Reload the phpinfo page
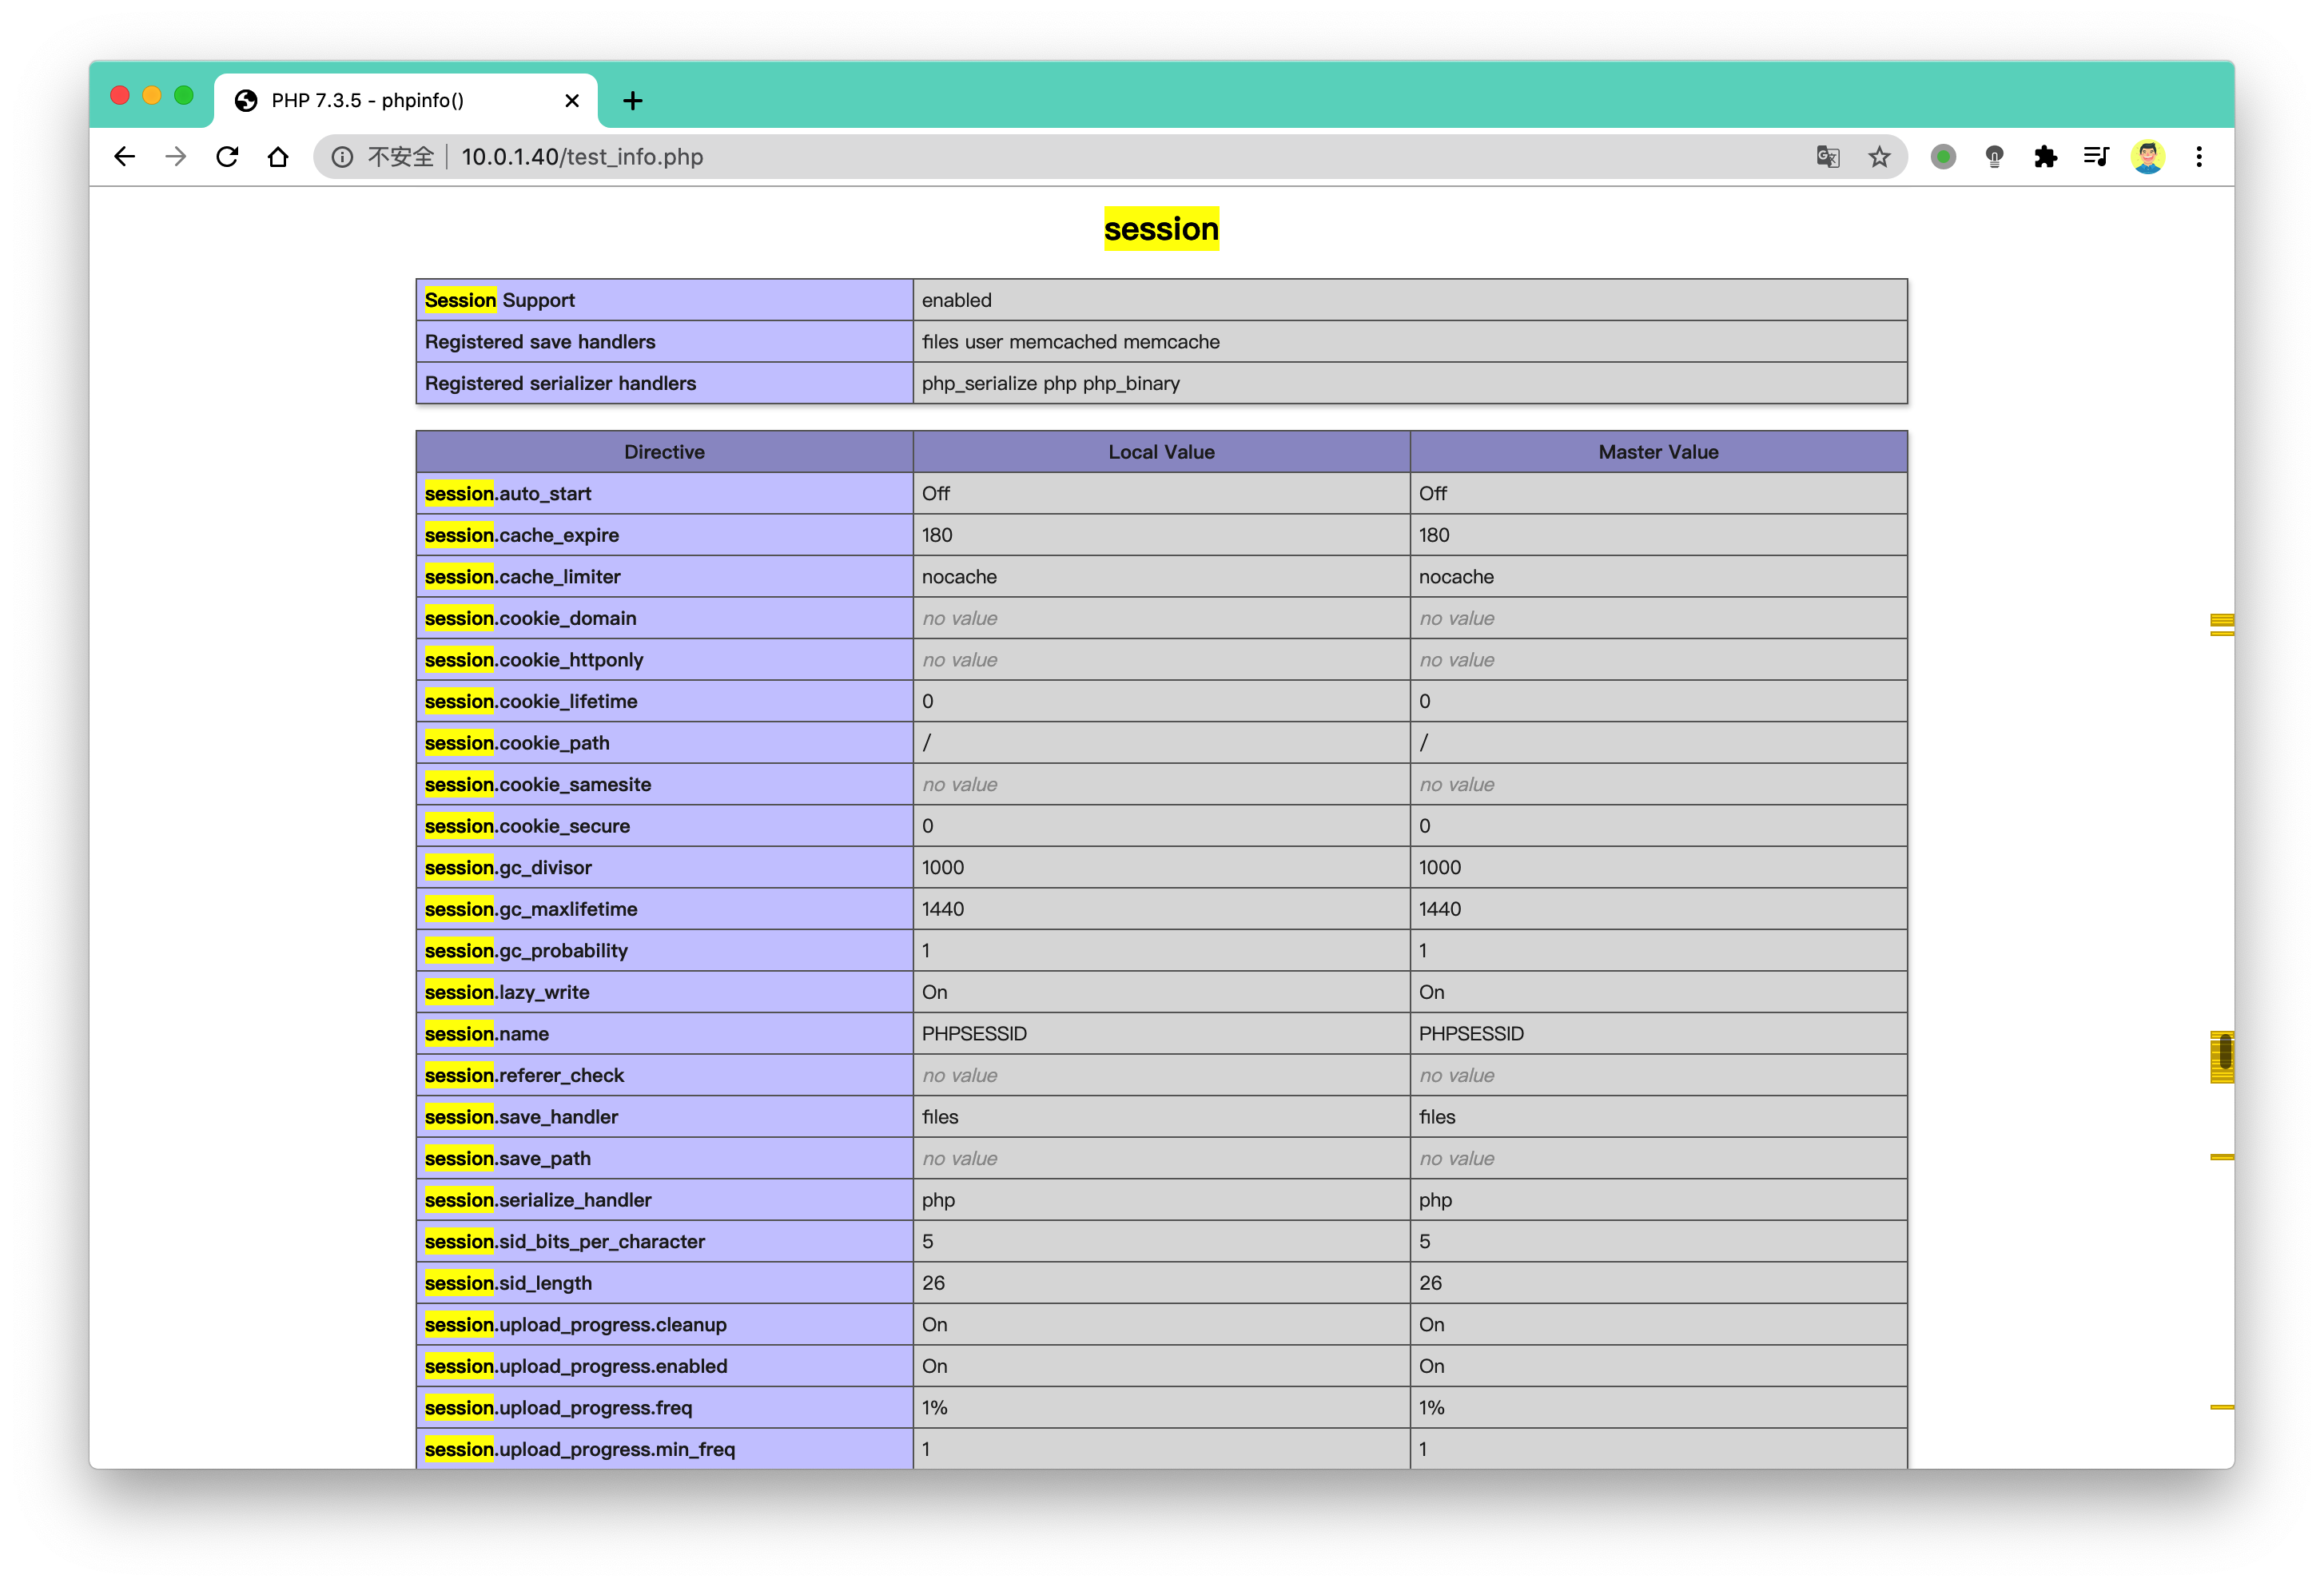 tap(227, 157)
